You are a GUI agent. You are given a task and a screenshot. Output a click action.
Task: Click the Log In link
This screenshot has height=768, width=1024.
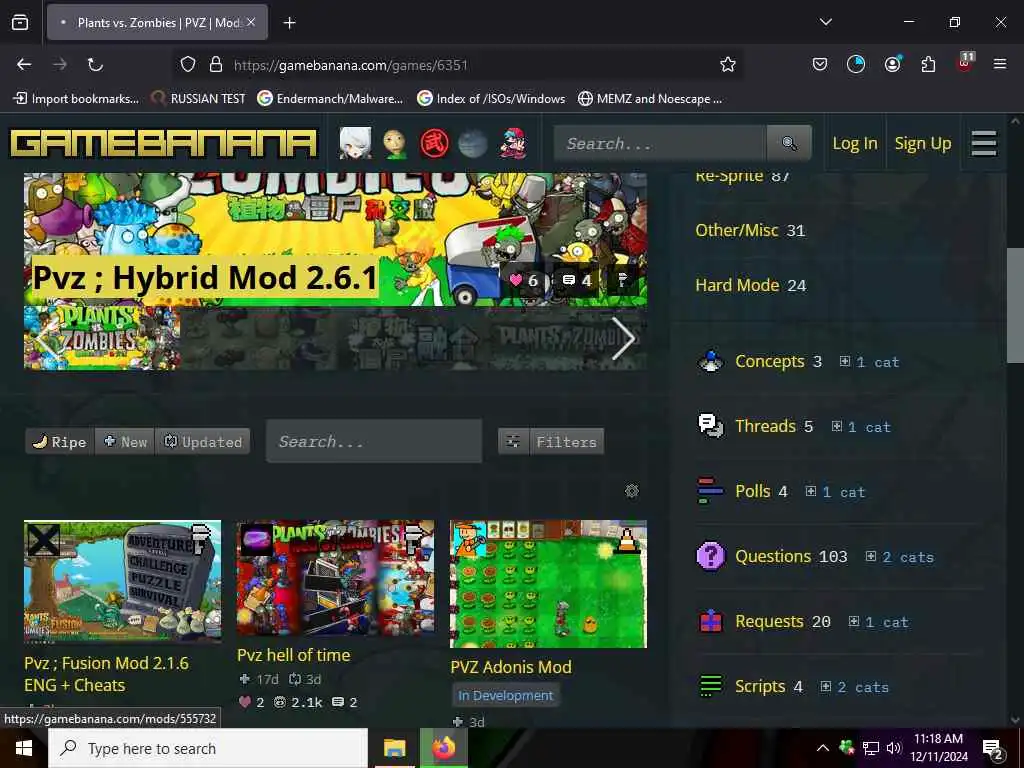(854, 143)
